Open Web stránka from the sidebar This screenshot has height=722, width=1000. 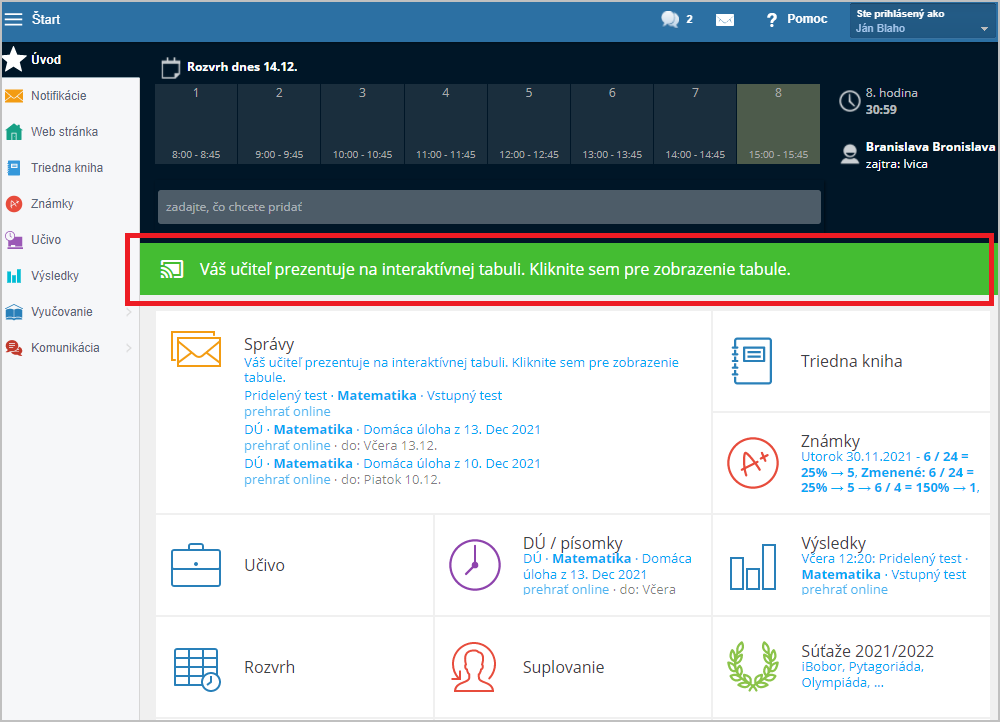(64, 132)
